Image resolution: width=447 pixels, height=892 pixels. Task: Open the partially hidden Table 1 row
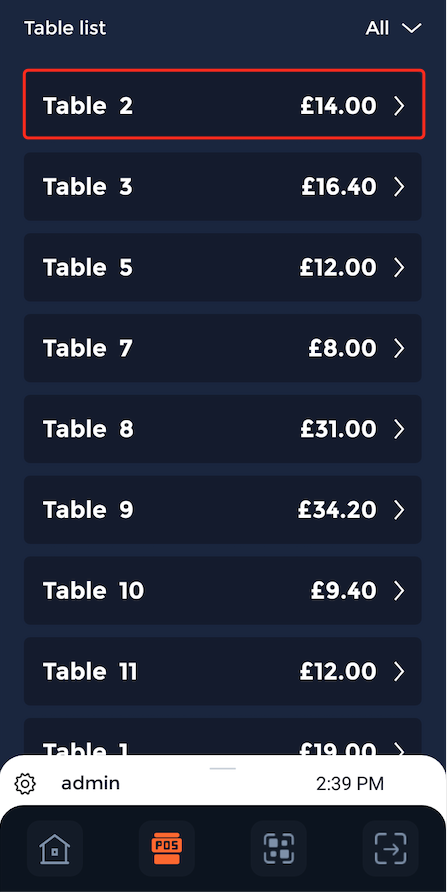point(223,737)
